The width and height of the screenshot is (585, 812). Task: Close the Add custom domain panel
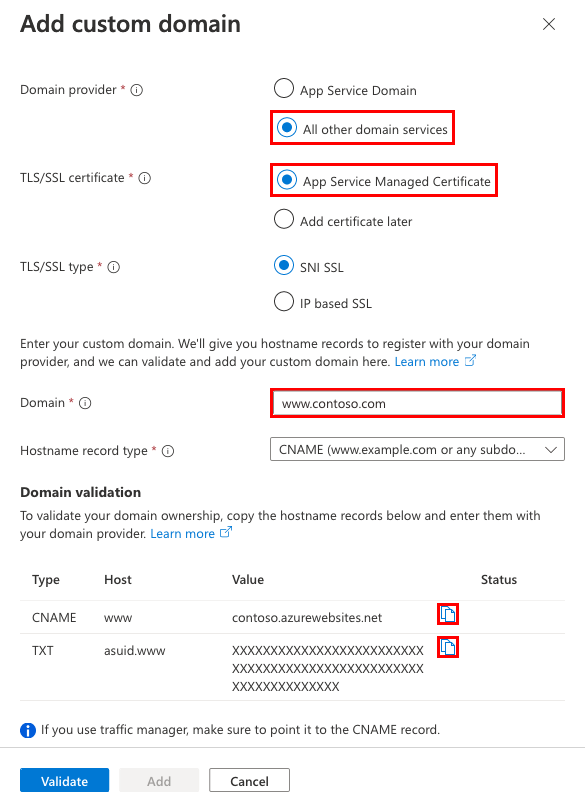click(548, 24)
